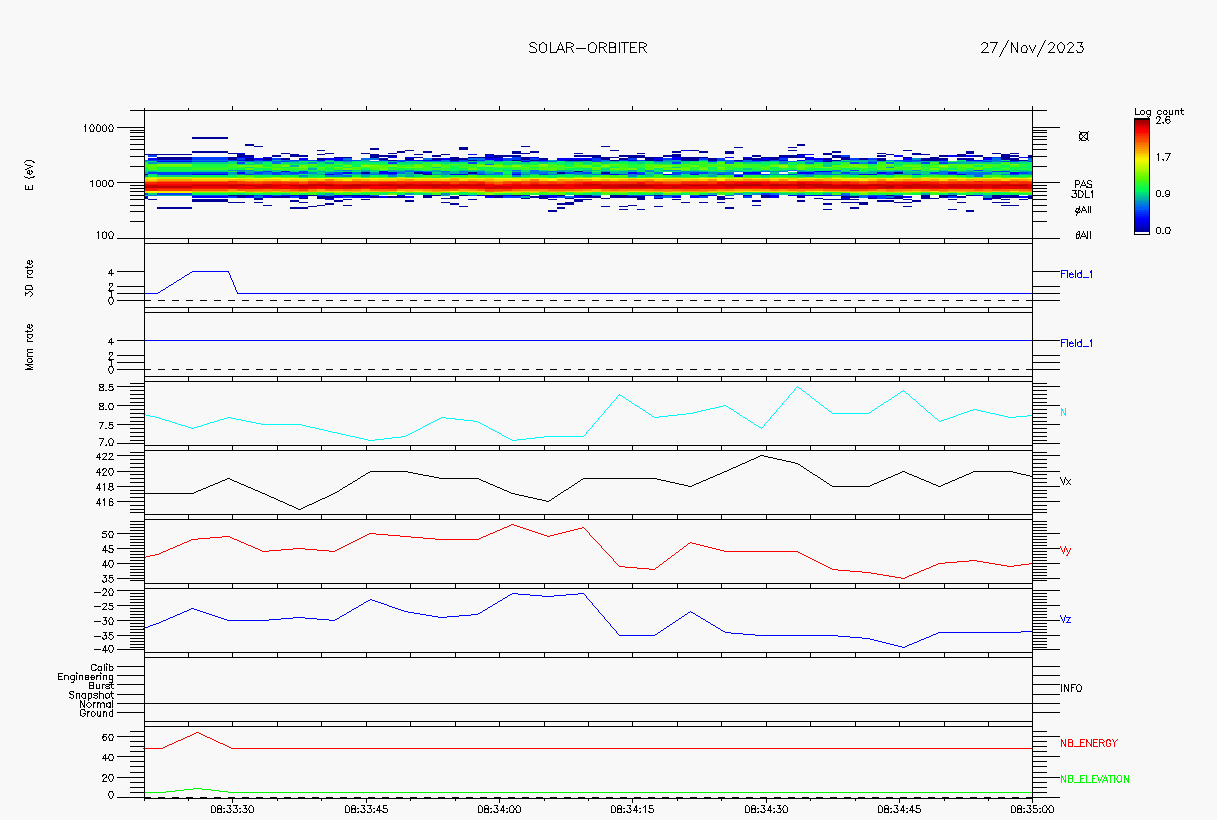Click the Vz axis tick "-20"
The width and height of the screenshot is (1217, 820).
click(105, 592)
